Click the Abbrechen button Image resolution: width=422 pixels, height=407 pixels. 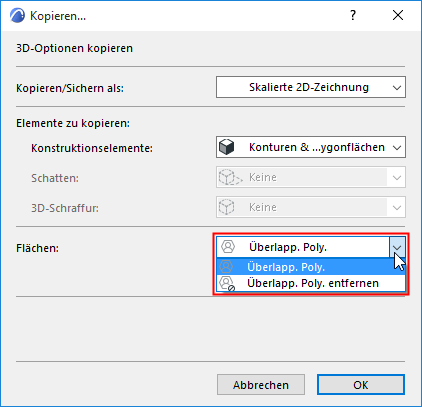(261, 385)
